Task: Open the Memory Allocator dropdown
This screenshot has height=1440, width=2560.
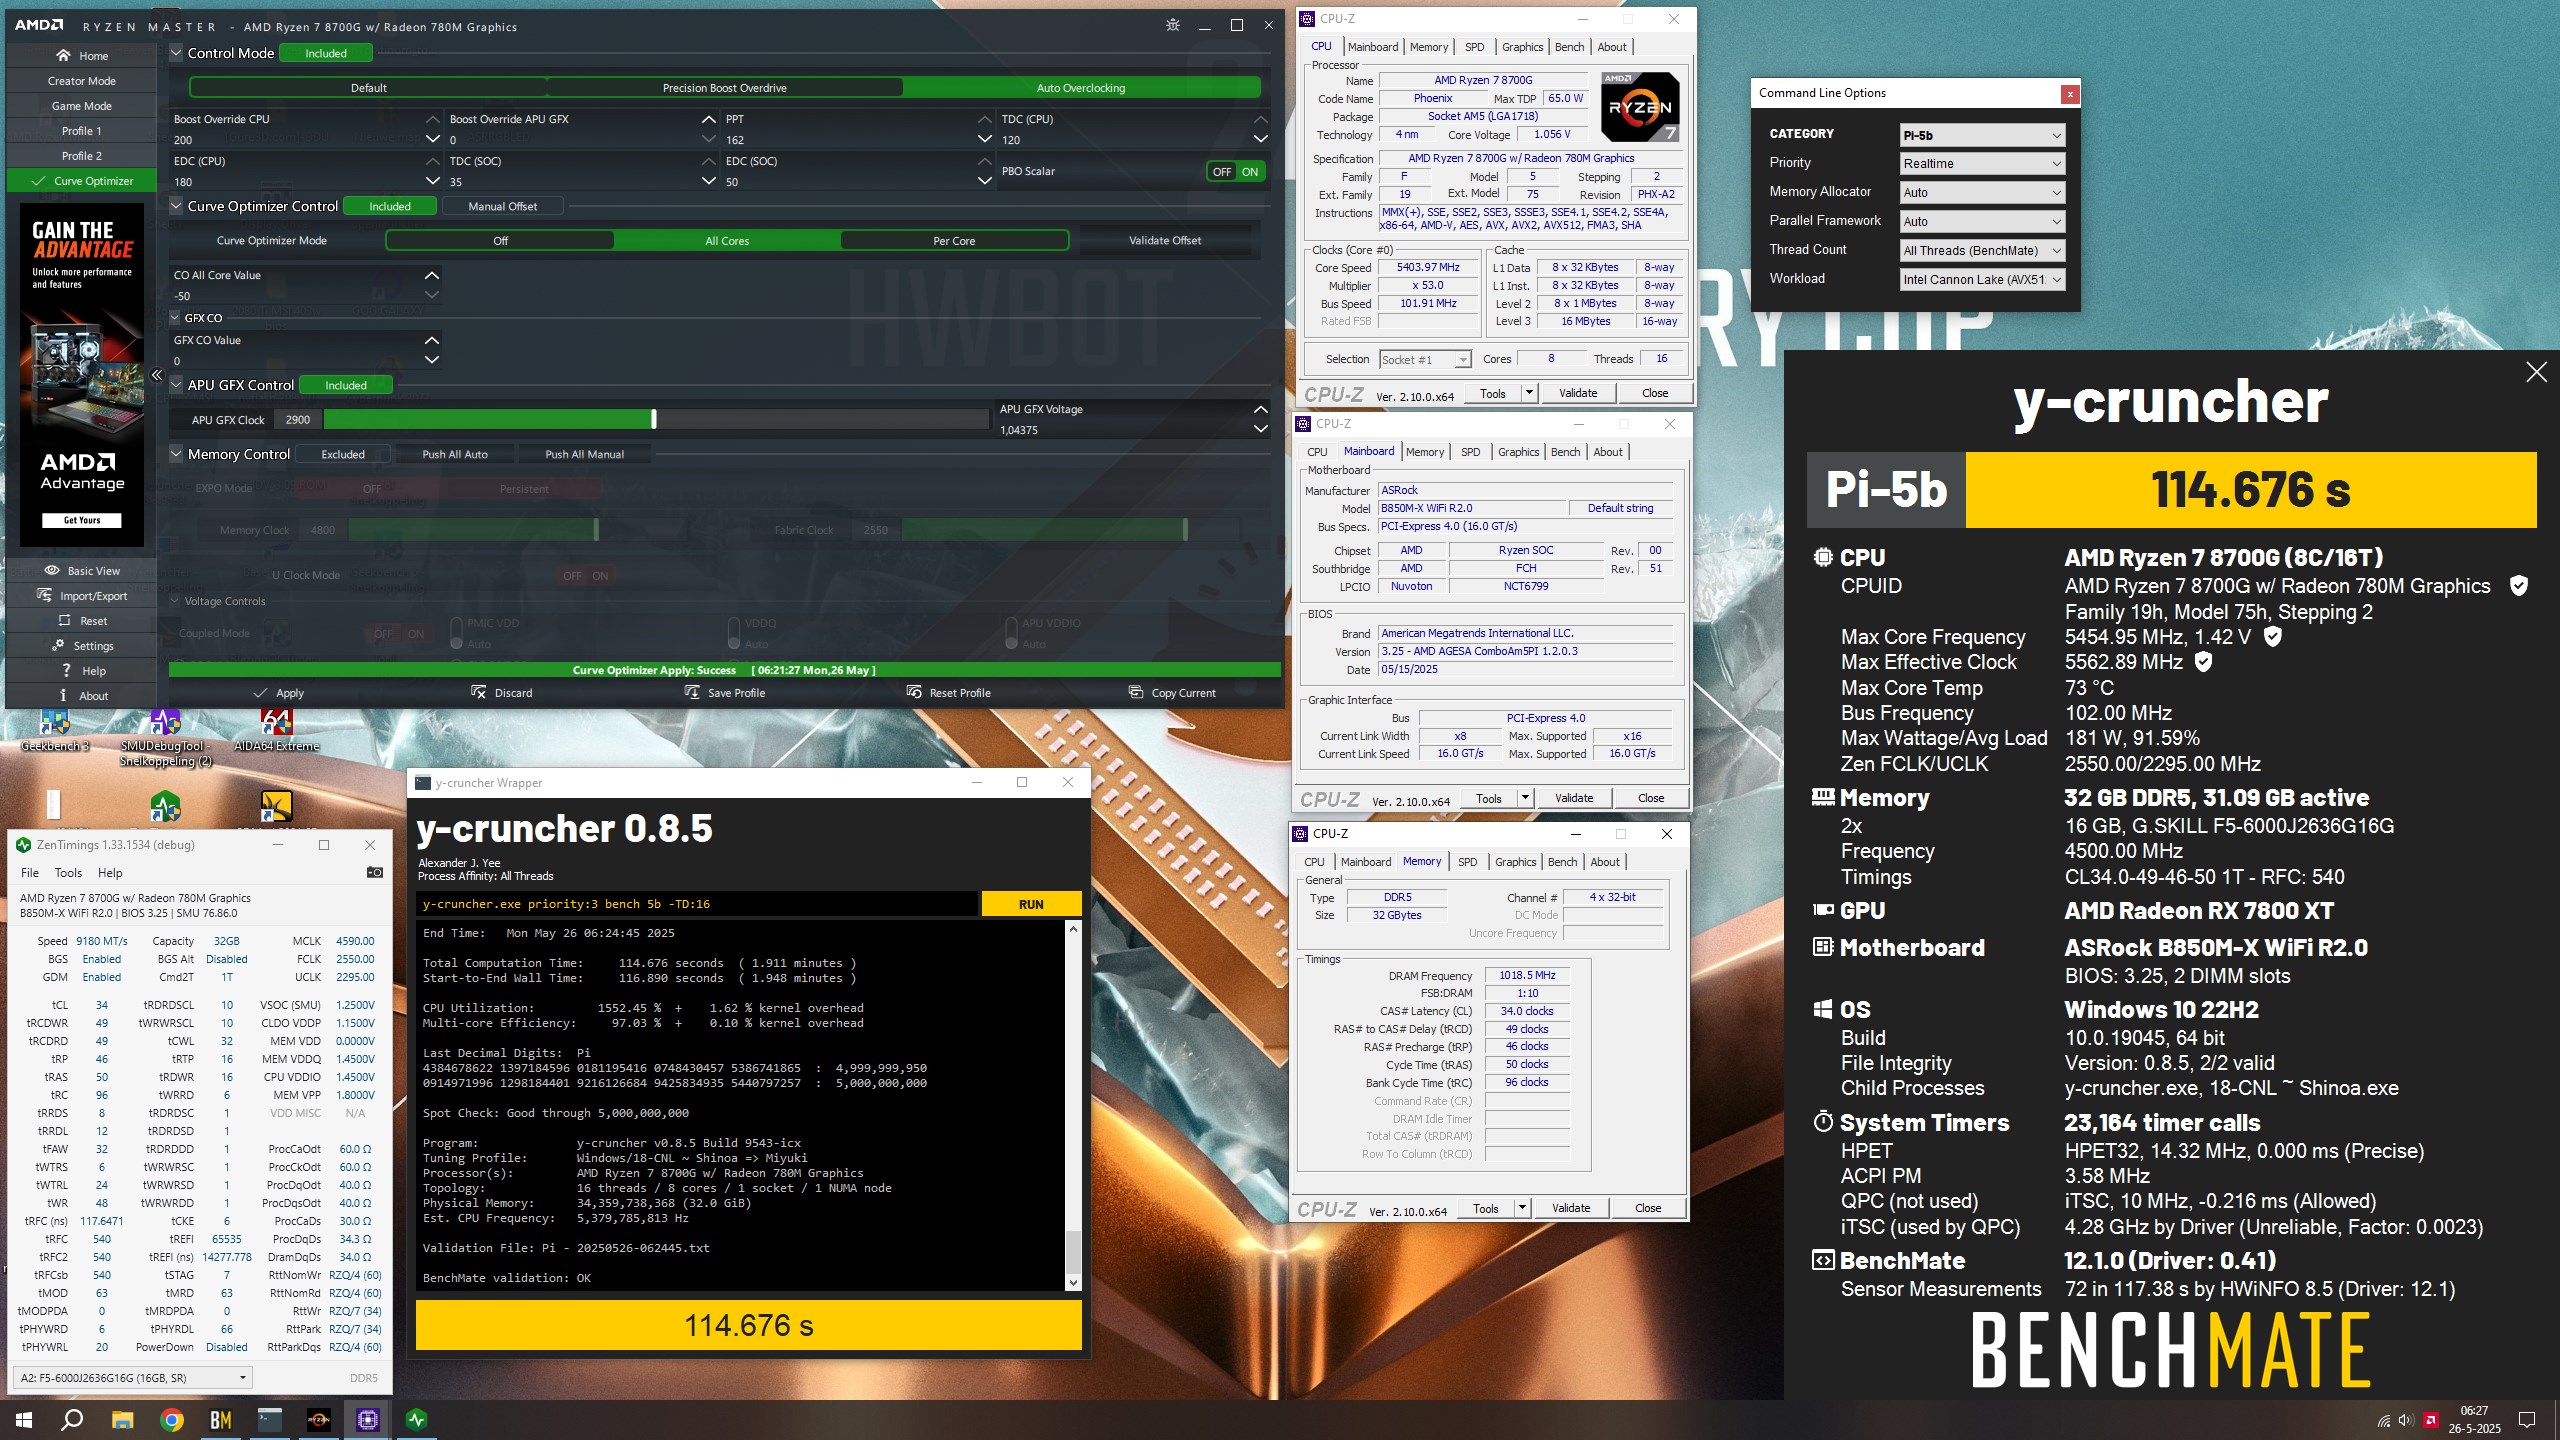Action: pyautogui.click(x=1982, y=193)
